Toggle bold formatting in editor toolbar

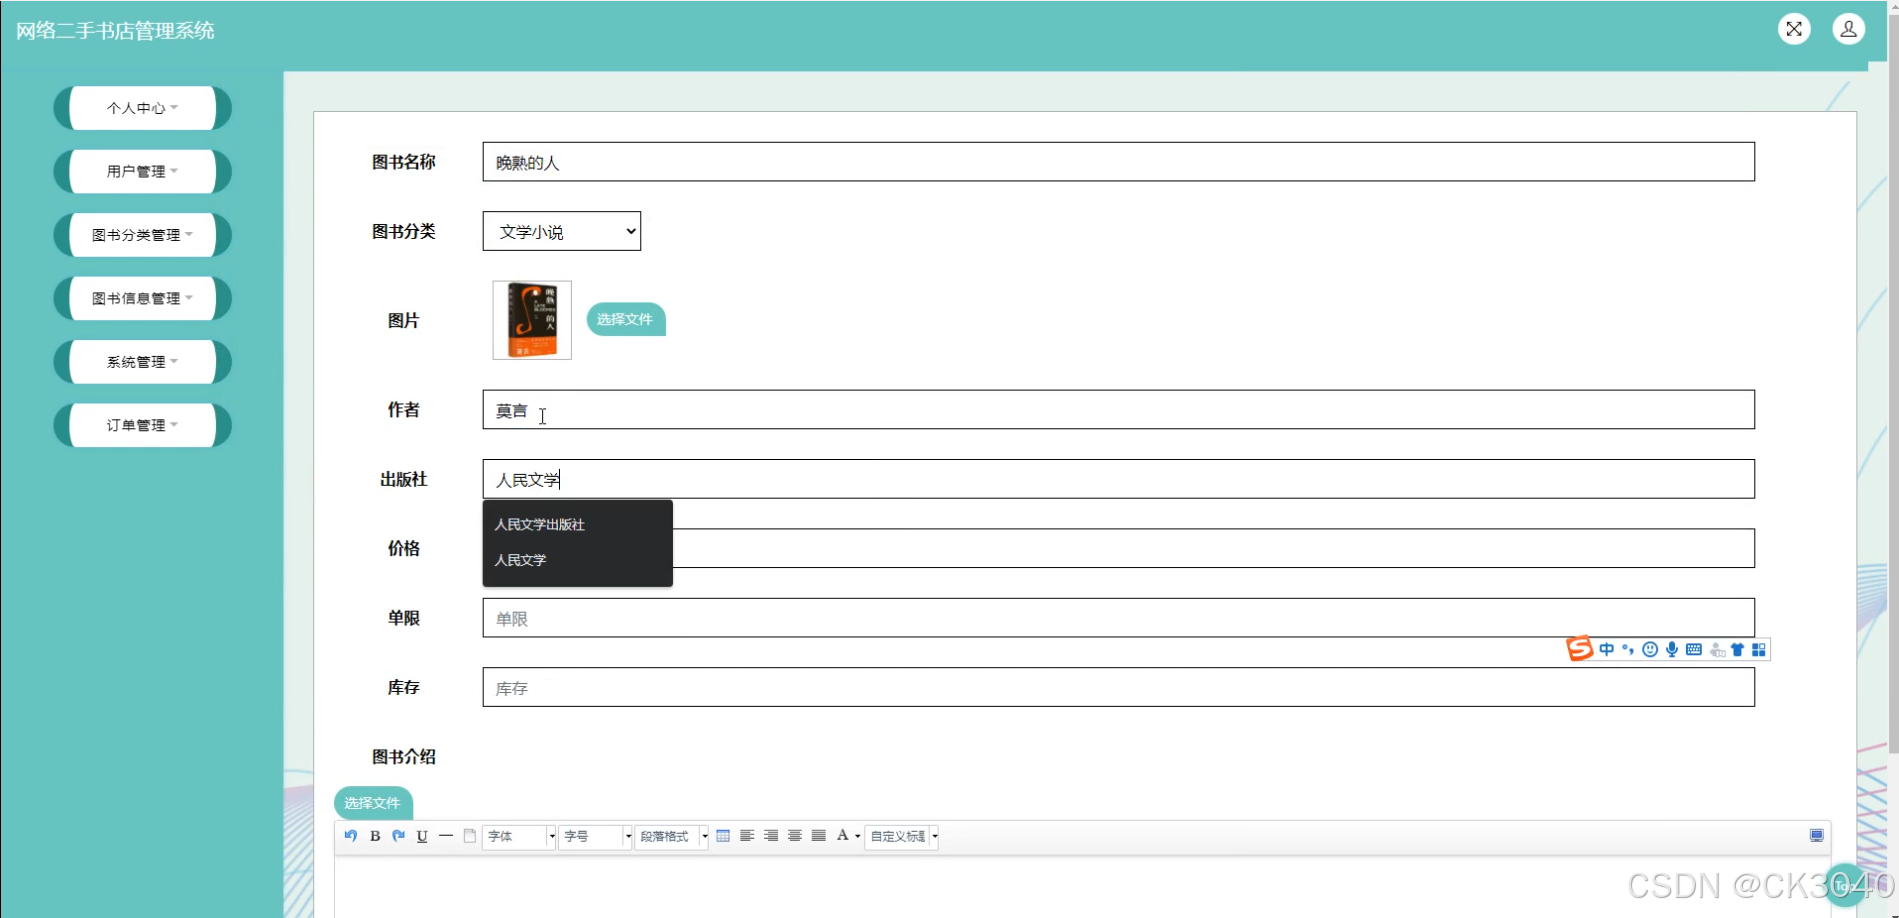point(375,836)
